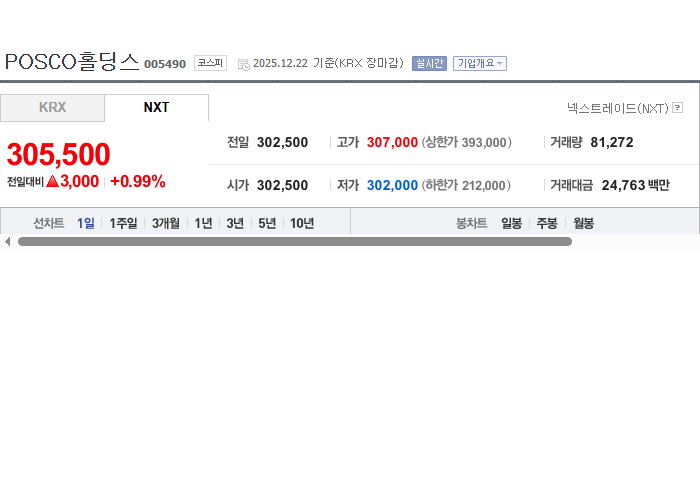Select the 1주일 line chart period
700x490 pixels.
[x=123, y=223]
